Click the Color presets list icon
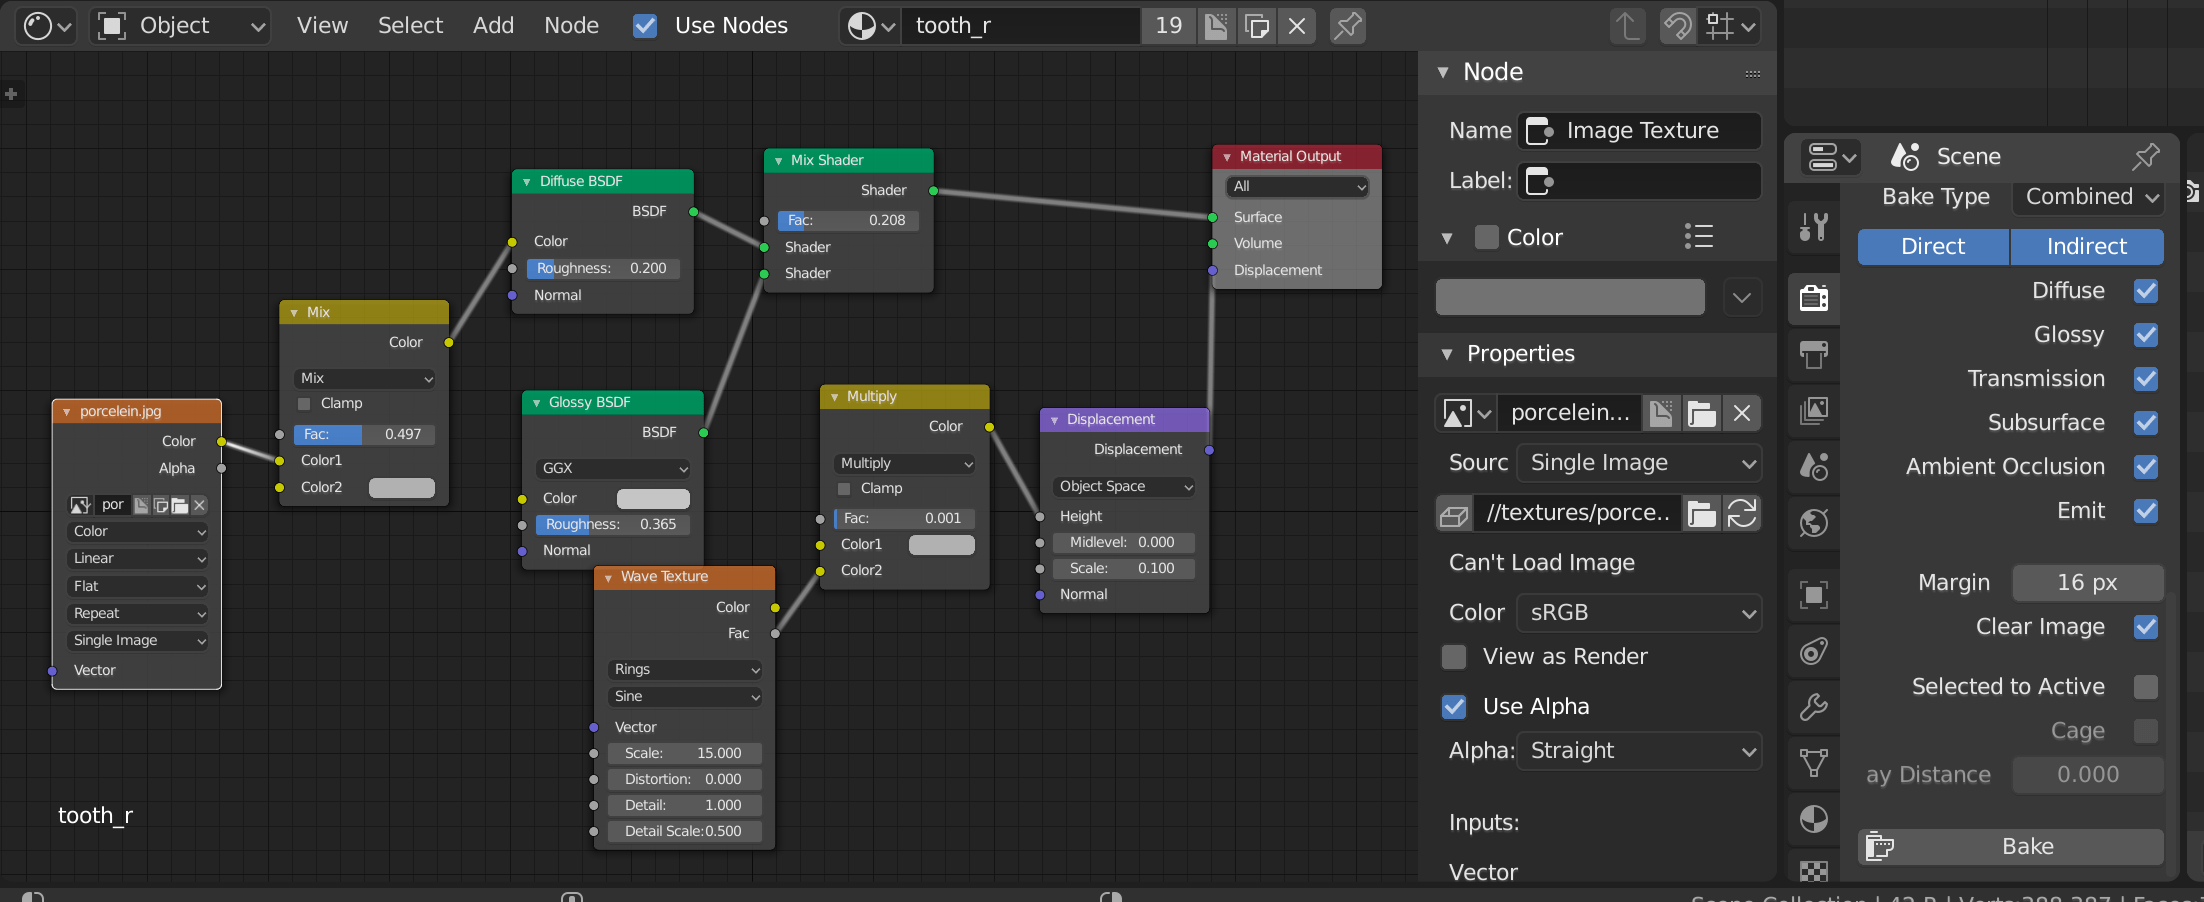This screenshot has height=902, width=2204. 1699,237
